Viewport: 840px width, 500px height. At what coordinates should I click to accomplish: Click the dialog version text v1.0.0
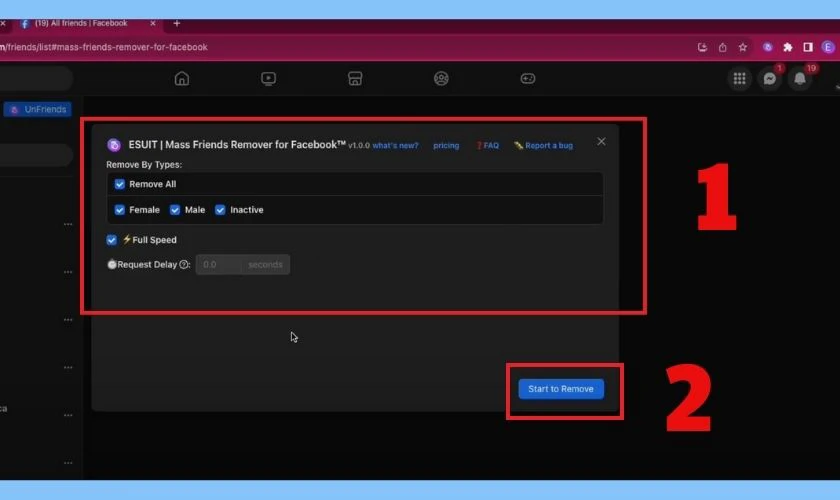tap(359, 146)
